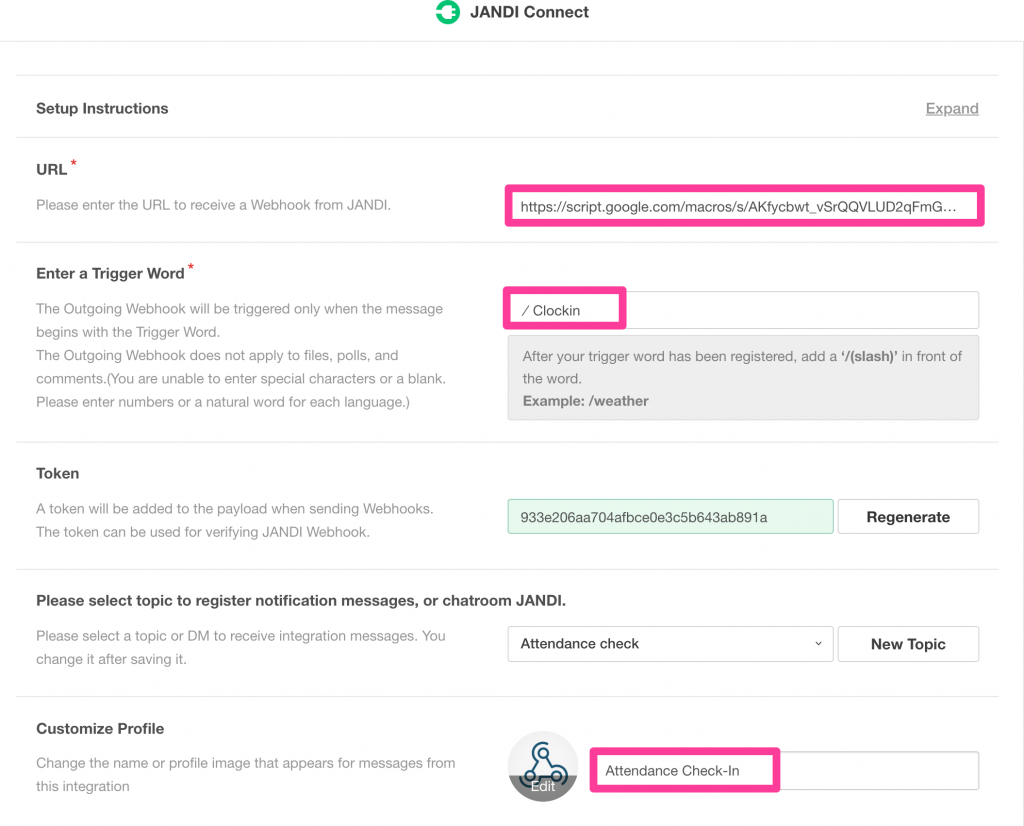Viewport: 1024px width, 826px height.
Task: Click the Setup Instructions heading
Action: 102,108
